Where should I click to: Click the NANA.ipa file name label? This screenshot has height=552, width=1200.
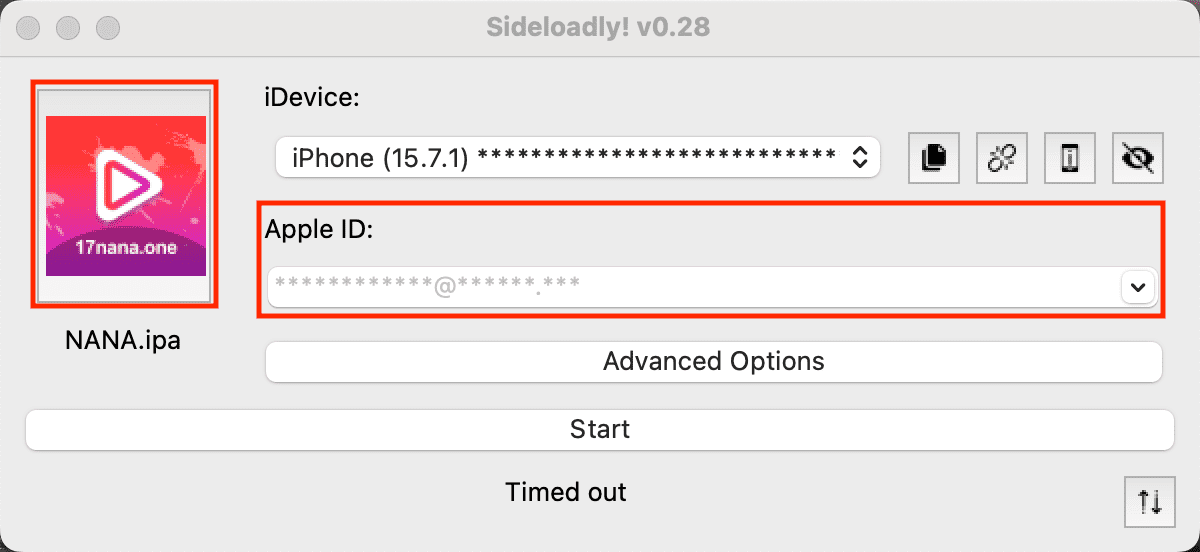coord(123,340)
